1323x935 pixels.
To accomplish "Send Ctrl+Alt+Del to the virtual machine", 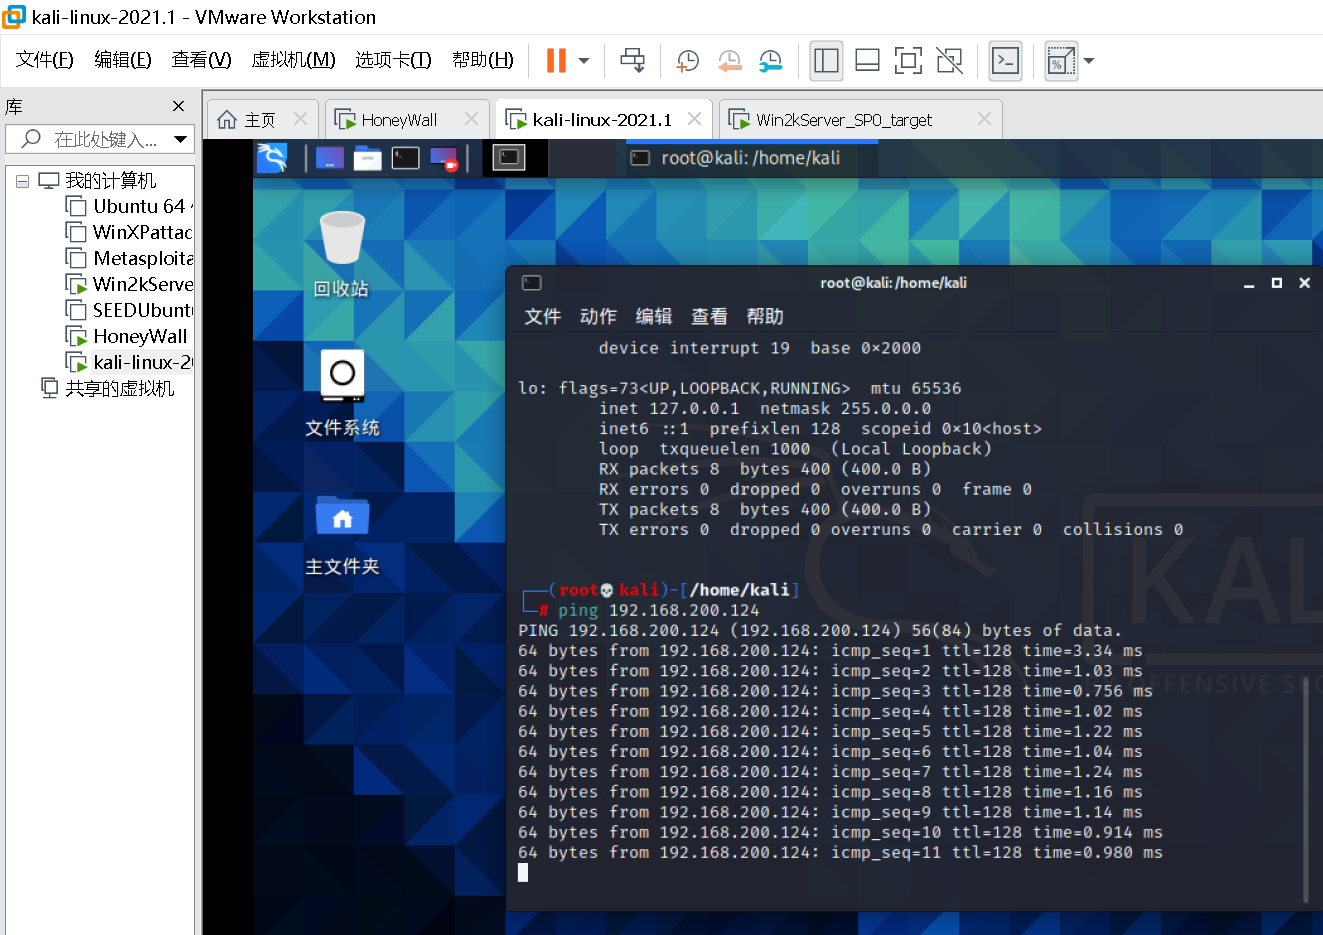I will (x=633, y=61).
